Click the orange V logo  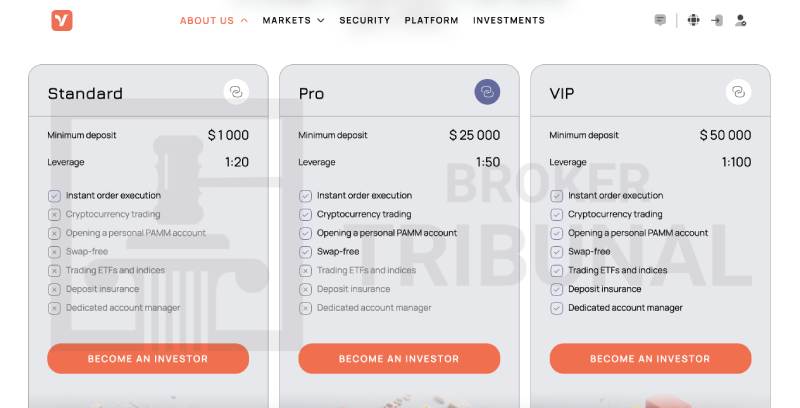(62, 20)
